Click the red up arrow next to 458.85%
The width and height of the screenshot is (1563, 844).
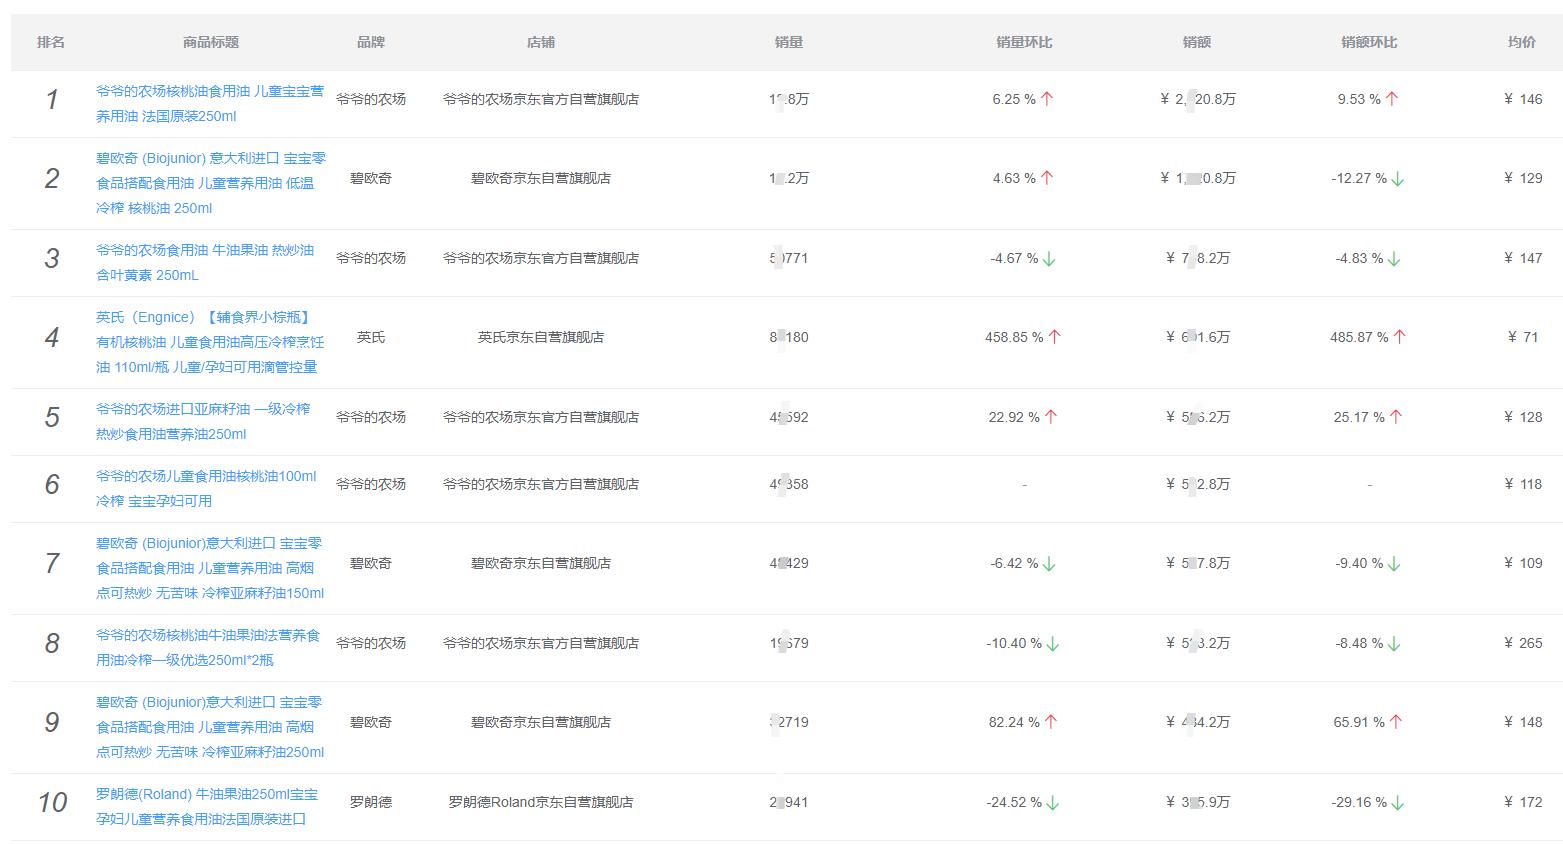[1054, 337]
